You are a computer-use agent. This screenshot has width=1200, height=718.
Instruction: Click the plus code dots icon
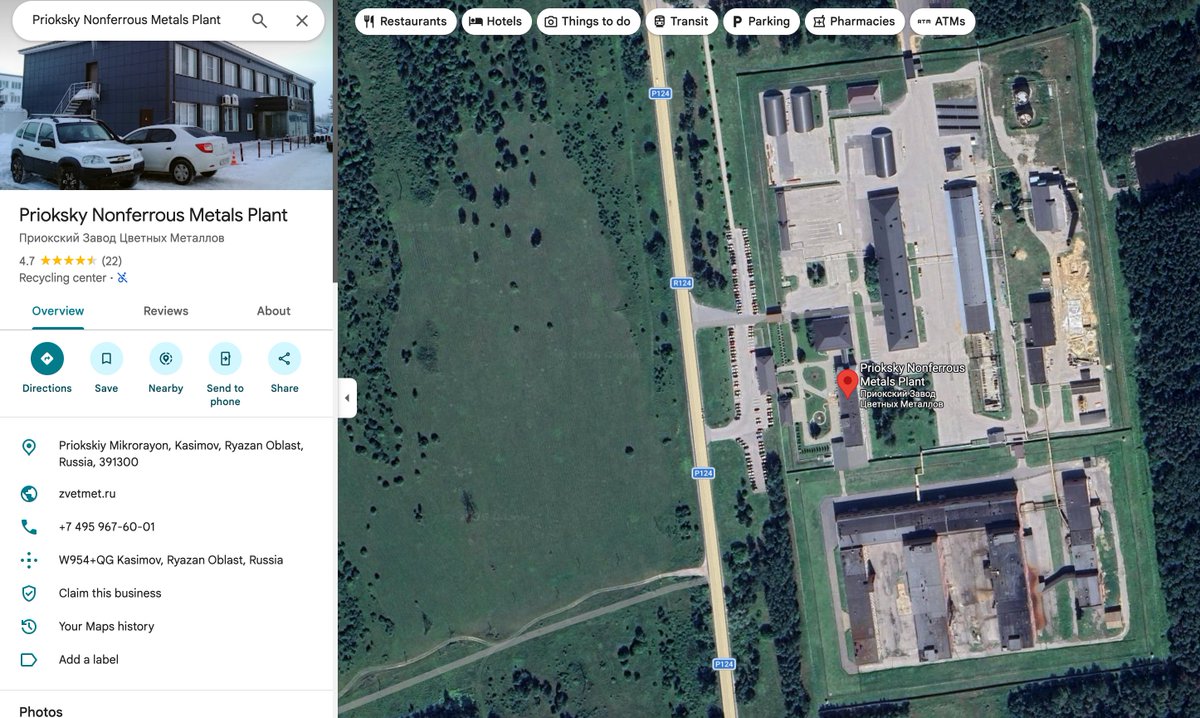[x=29, y=560]
